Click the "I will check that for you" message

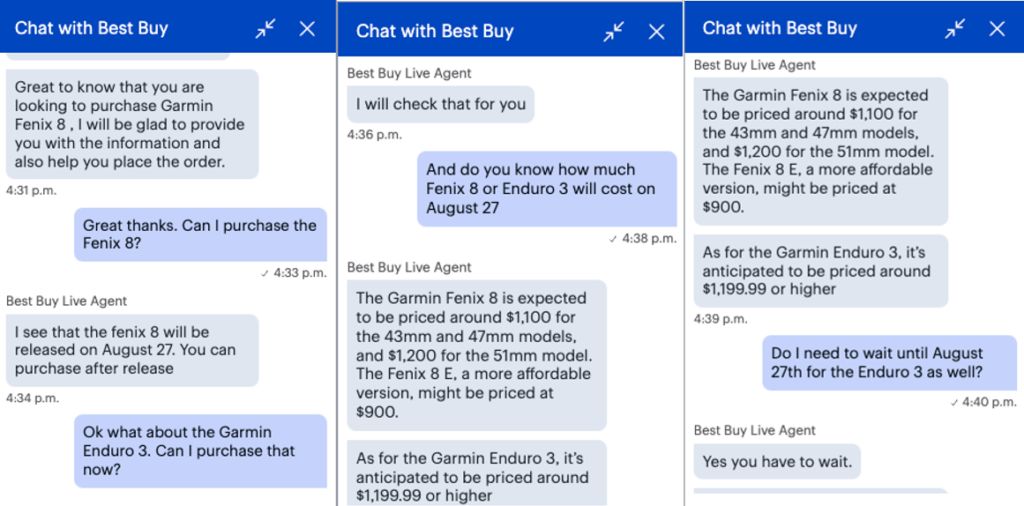(441, 104)
